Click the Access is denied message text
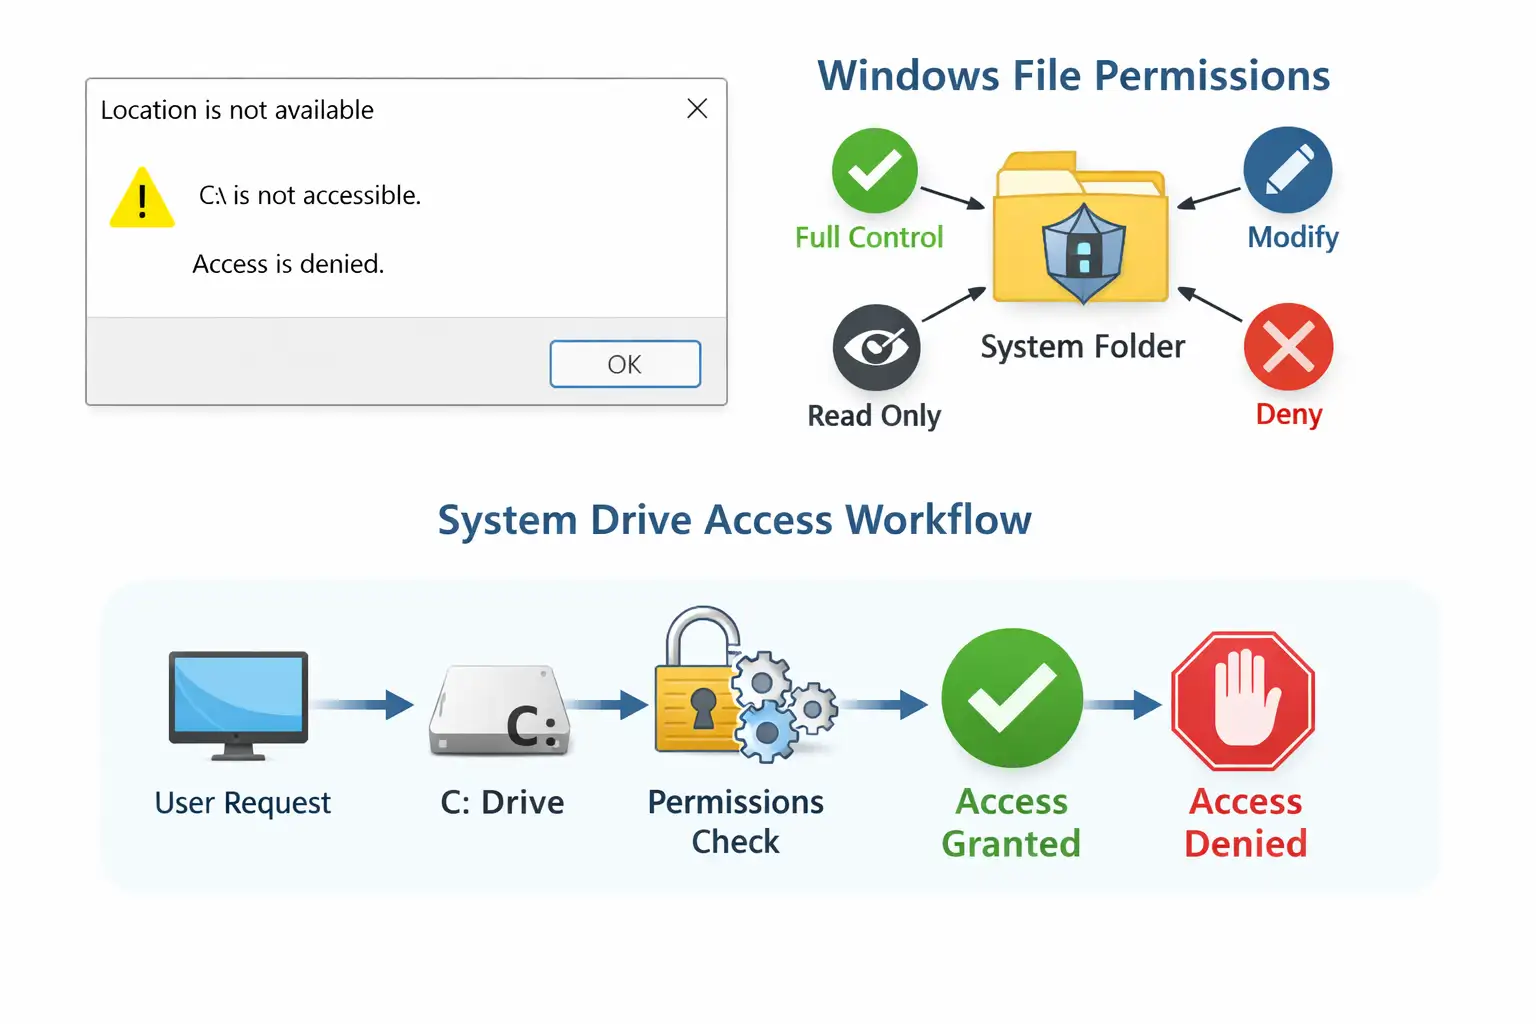 [288, 263]
